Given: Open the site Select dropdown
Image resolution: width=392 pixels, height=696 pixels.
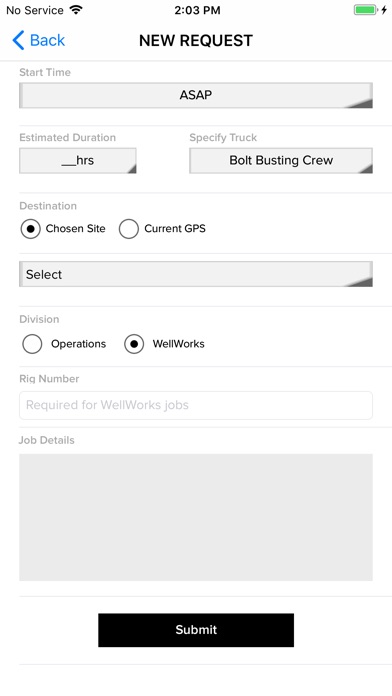Looking at the screenshot, I should tap(196, 274).
